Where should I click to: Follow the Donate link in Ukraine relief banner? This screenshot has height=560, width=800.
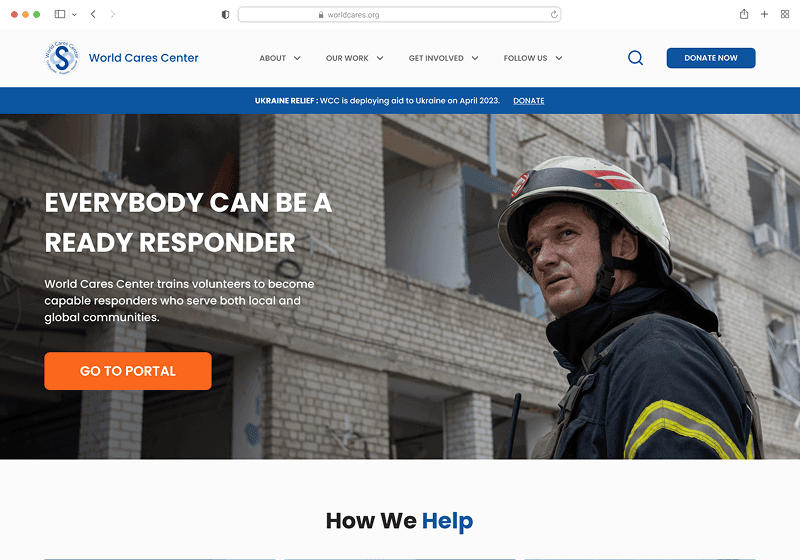click(x=529, y=100)
